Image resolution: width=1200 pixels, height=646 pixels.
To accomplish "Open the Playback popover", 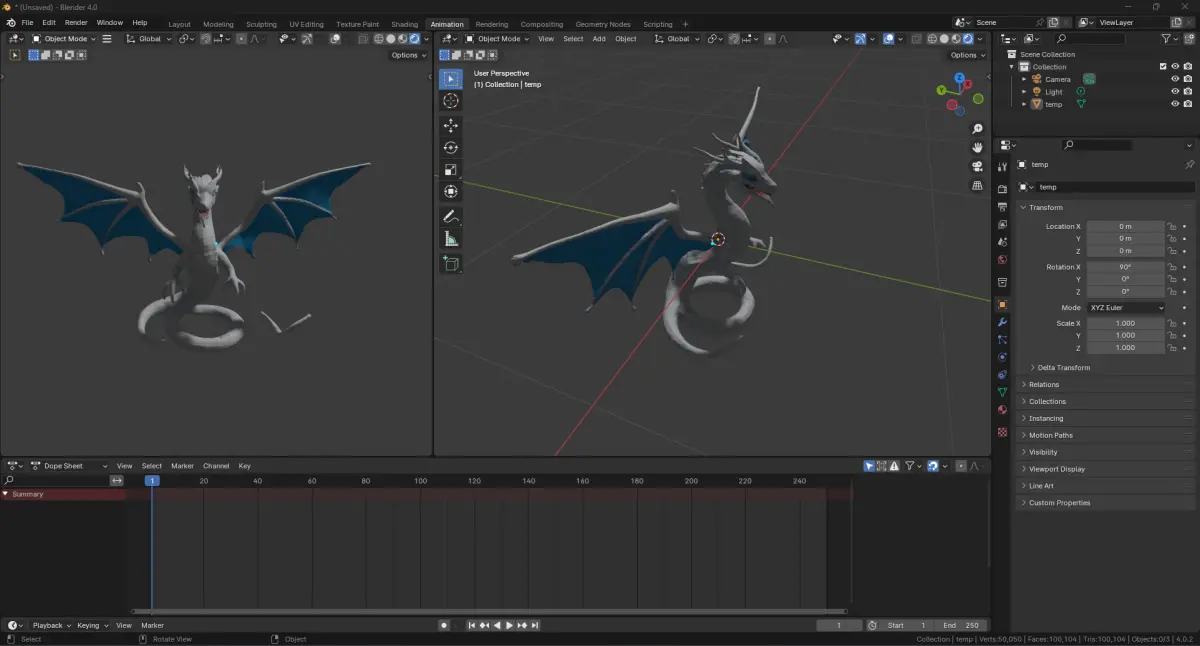I will [51, 625].
